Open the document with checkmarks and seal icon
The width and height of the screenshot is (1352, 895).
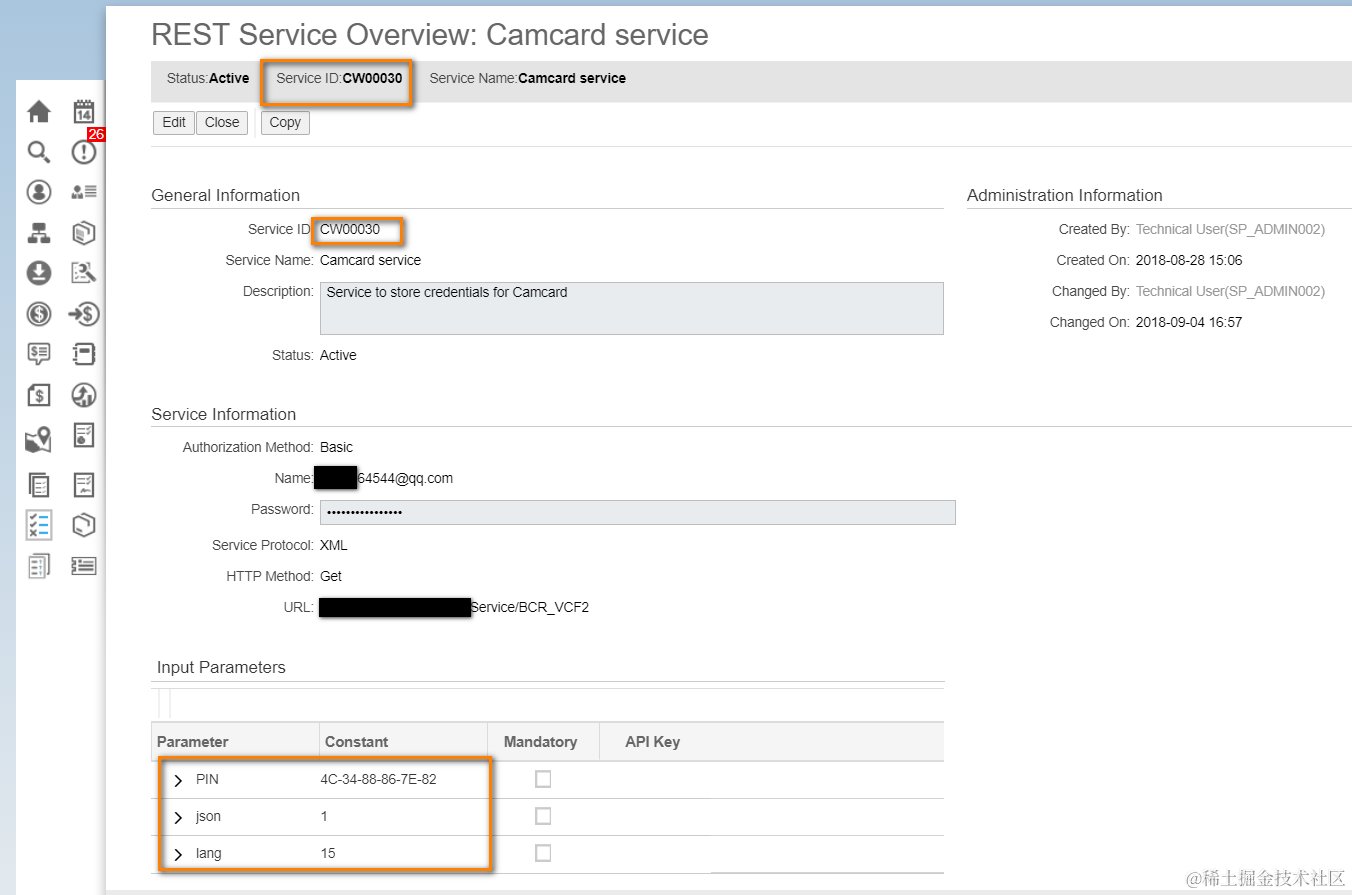point(84,435)
